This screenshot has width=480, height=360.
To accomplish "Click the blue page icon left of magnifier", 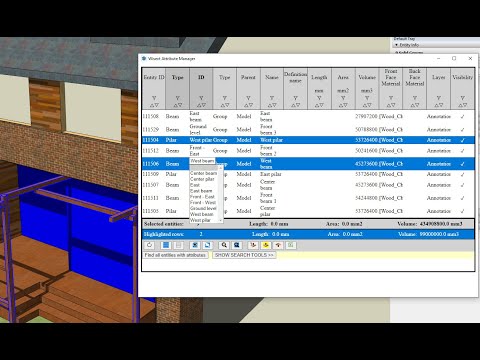I will click(x=207, y=245).
